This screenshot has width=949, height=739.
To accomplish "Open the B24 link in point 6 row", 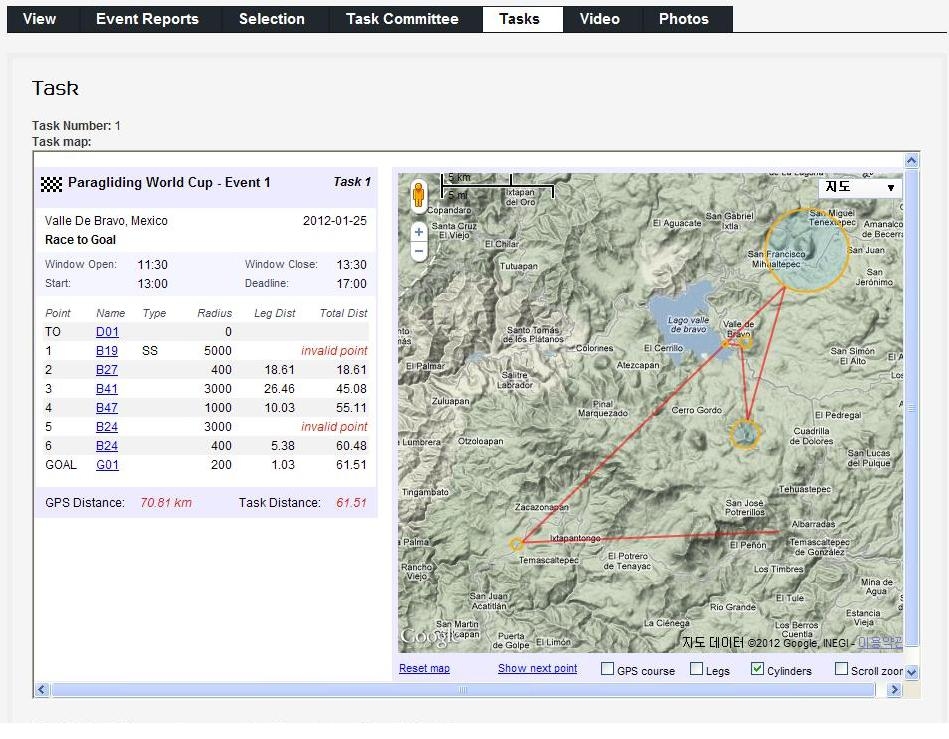I will coord(107,446).
